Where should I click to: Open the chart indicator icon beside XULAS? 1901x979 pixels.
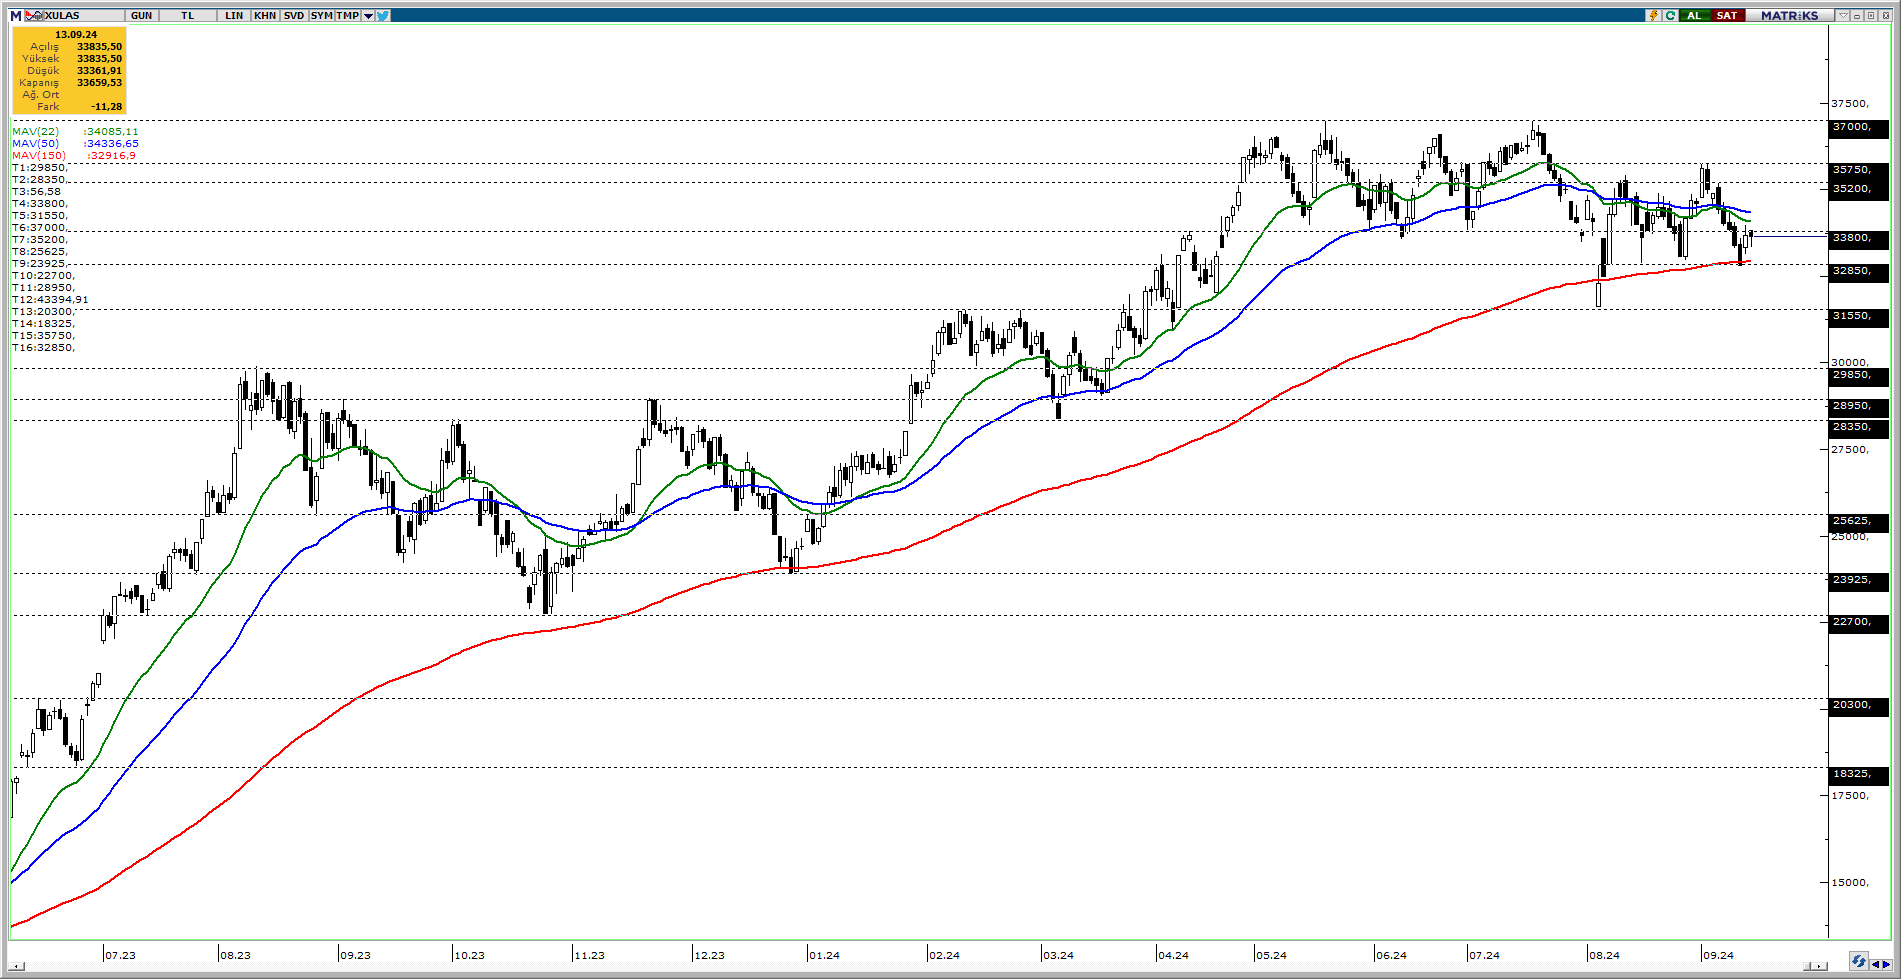coord(34,15)
